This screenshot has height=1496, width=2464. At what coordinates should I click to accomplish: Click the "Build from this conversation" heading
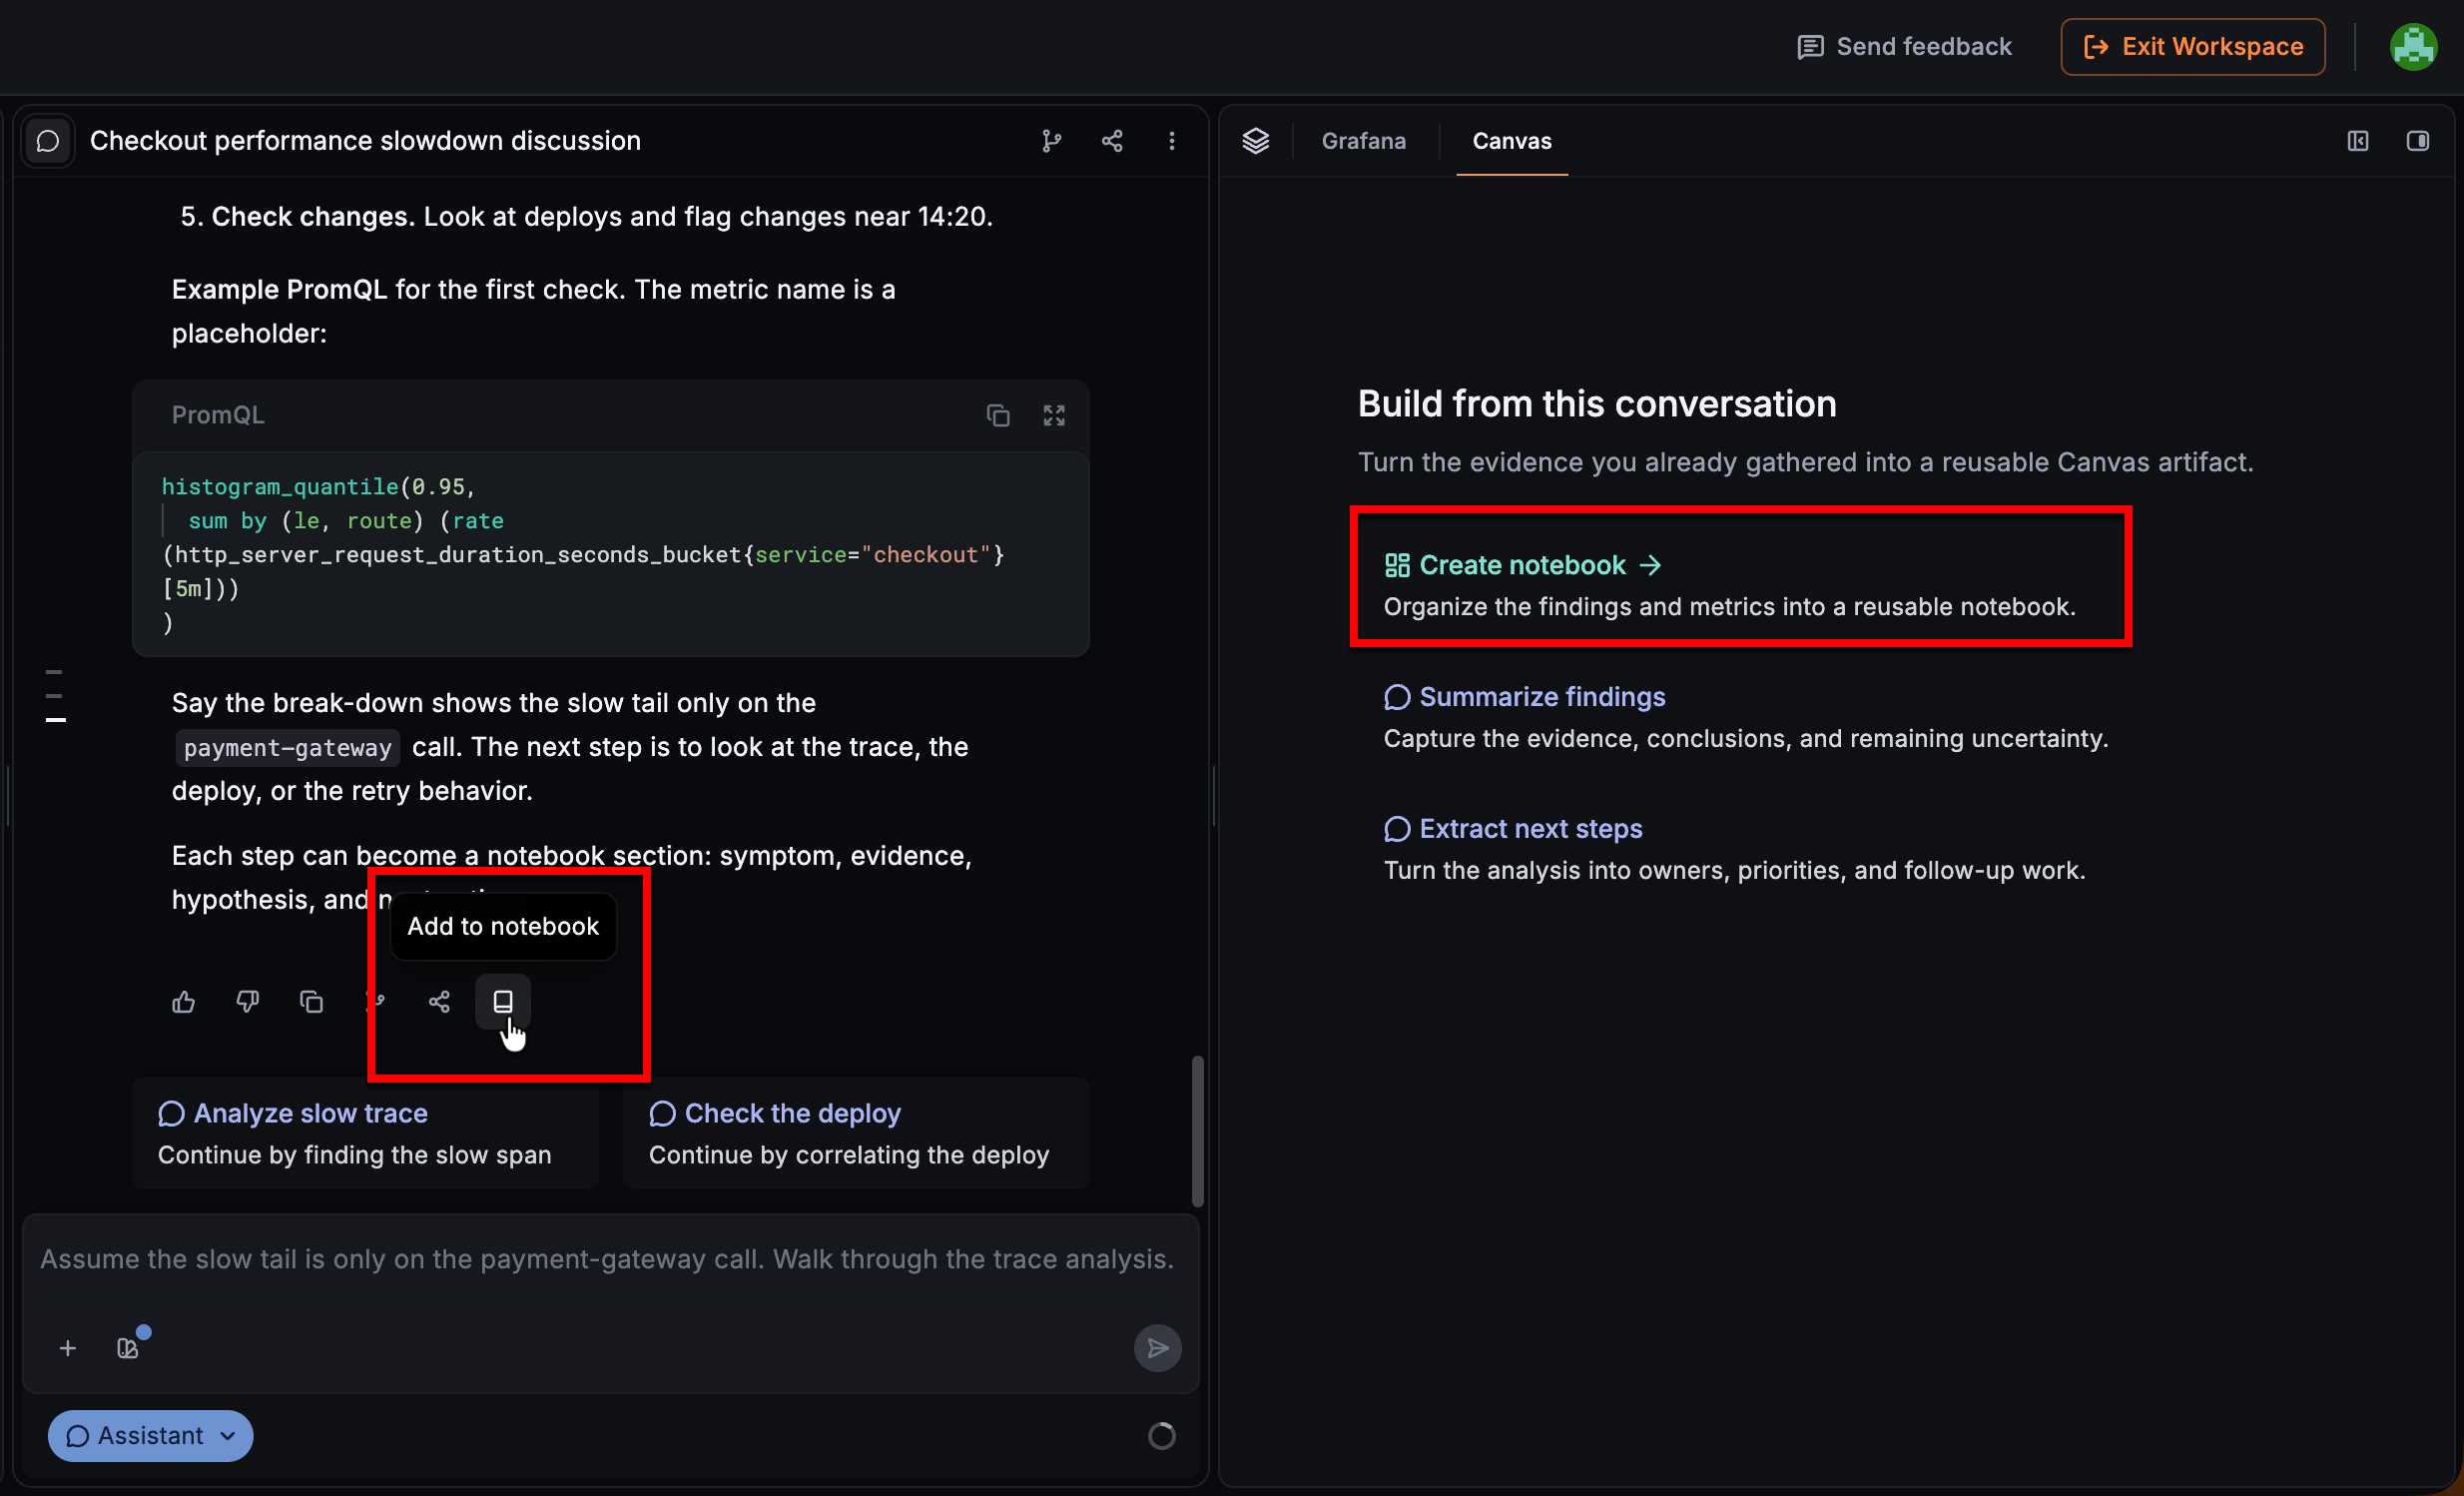[x=1597, y=404]
